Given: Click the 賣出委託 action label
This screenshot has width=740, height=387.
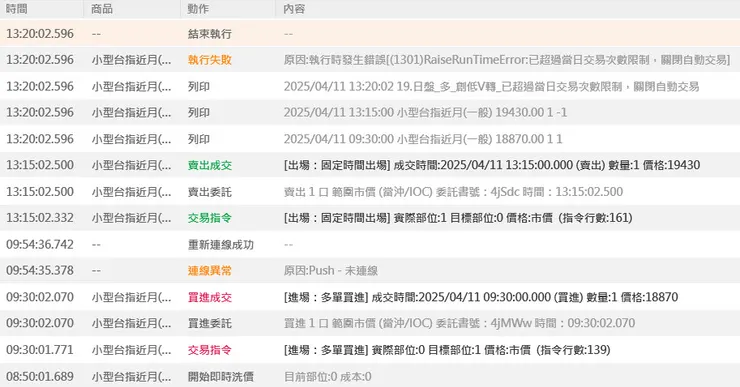Looking at the screenshot, I should (210, 192).
